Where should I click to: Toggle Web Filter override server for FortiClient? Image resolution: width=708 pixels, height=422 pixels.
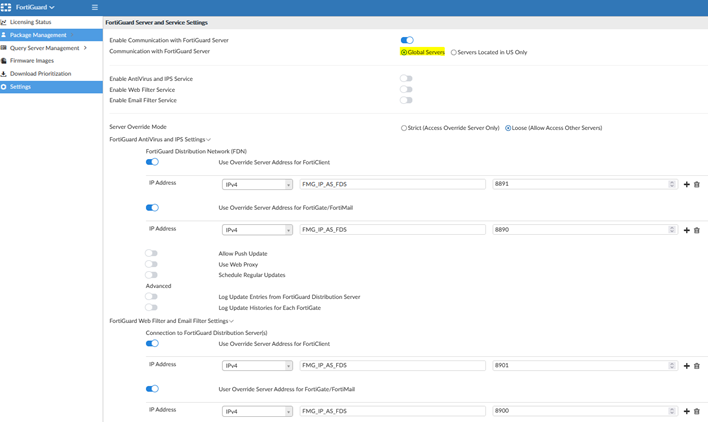click(152, 343)
